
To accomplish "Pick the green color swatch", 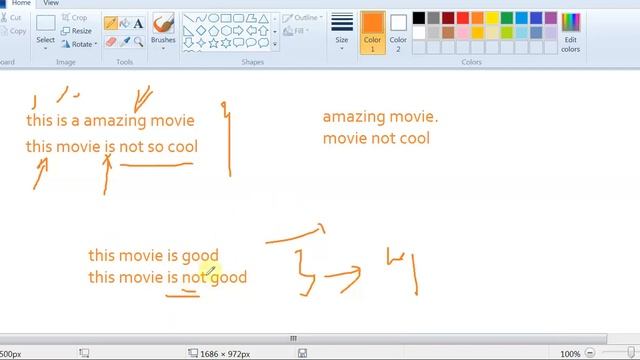I will pos(507,18).
